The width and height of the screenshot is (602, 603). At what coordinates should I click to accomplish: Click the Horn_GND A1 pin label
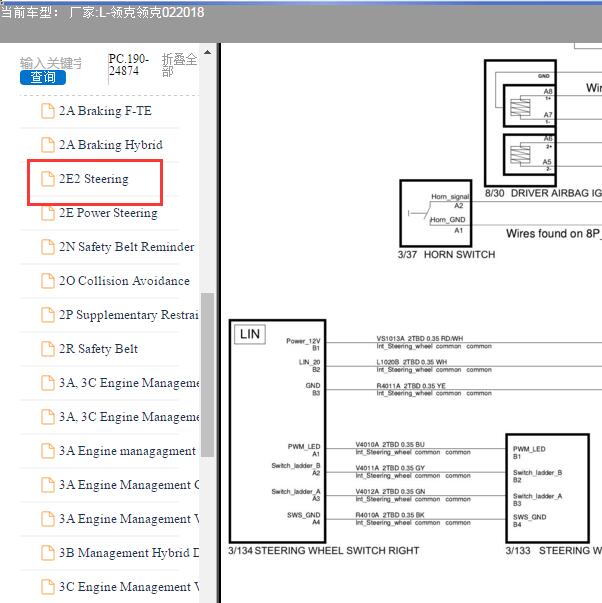coord(448,225)
